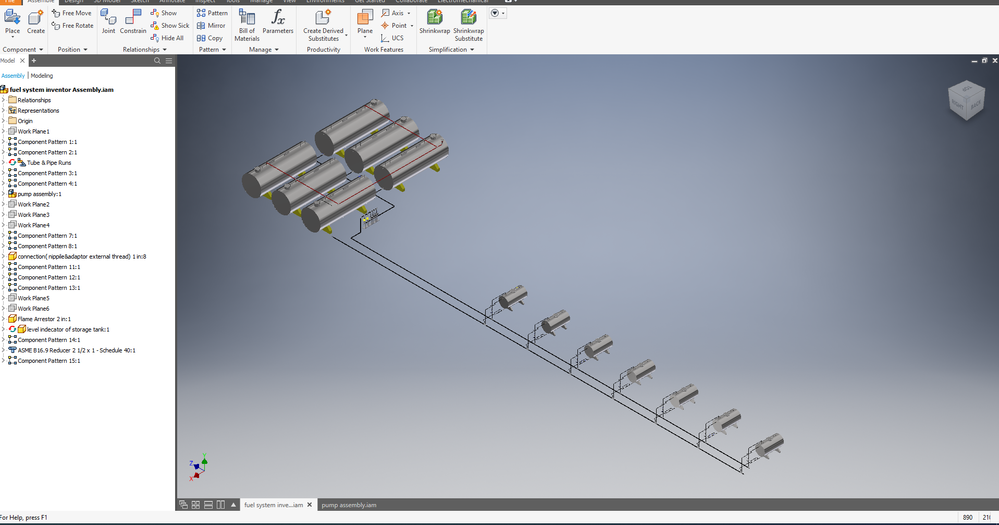Close the fuel system inventor tab
Viewport: 999px width, 525px height.
[310, 505]
